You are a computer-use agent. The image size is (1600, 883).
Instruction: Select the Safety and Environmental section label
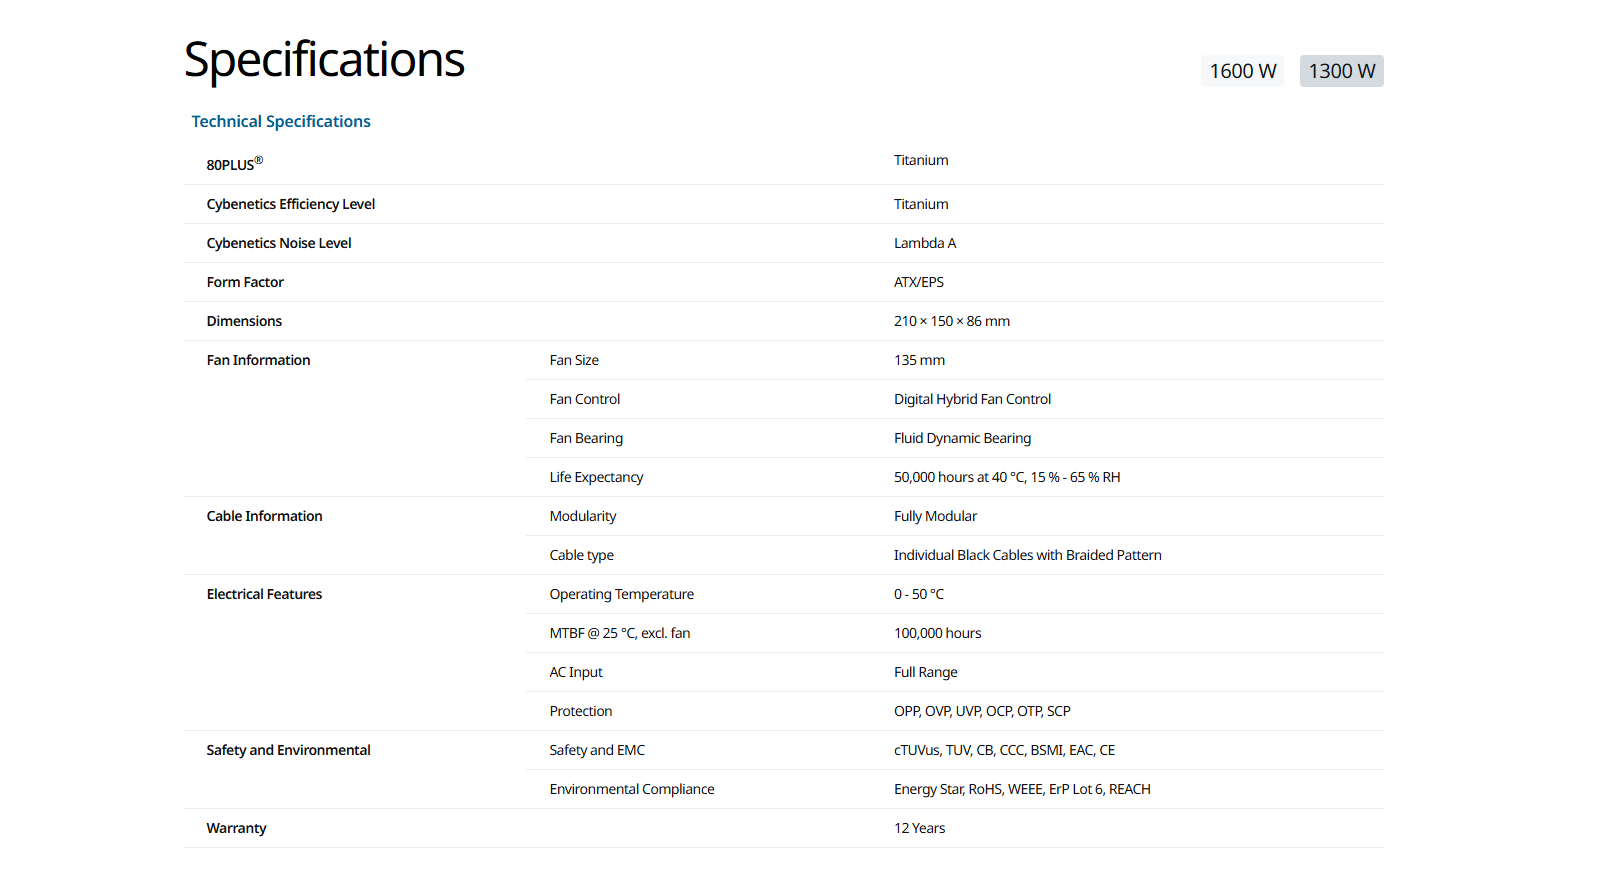(288, 750)
